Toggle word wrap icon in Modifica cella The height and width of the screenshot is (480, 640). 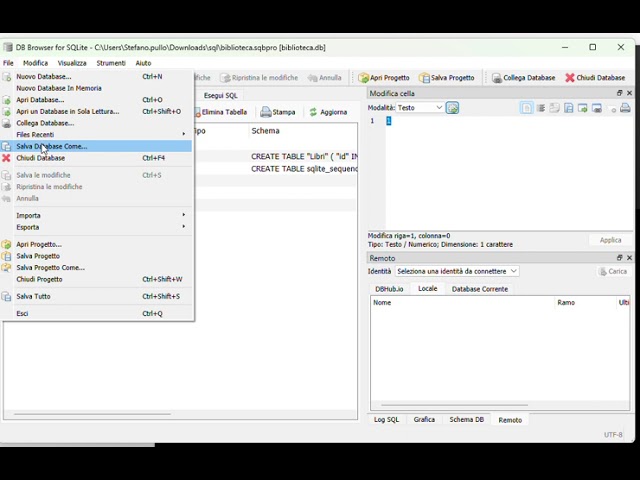(541, 108)
